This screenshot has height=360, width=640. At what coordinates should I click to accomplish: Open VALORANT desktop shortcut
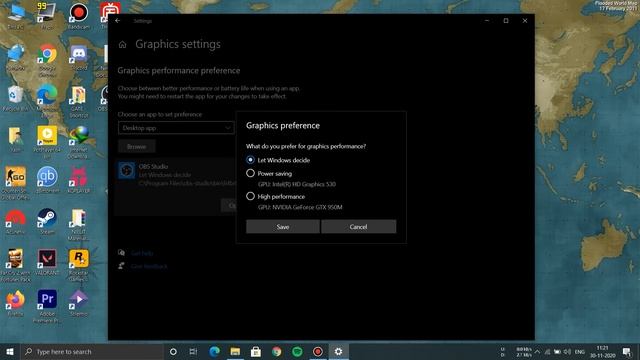pos(47,261)
